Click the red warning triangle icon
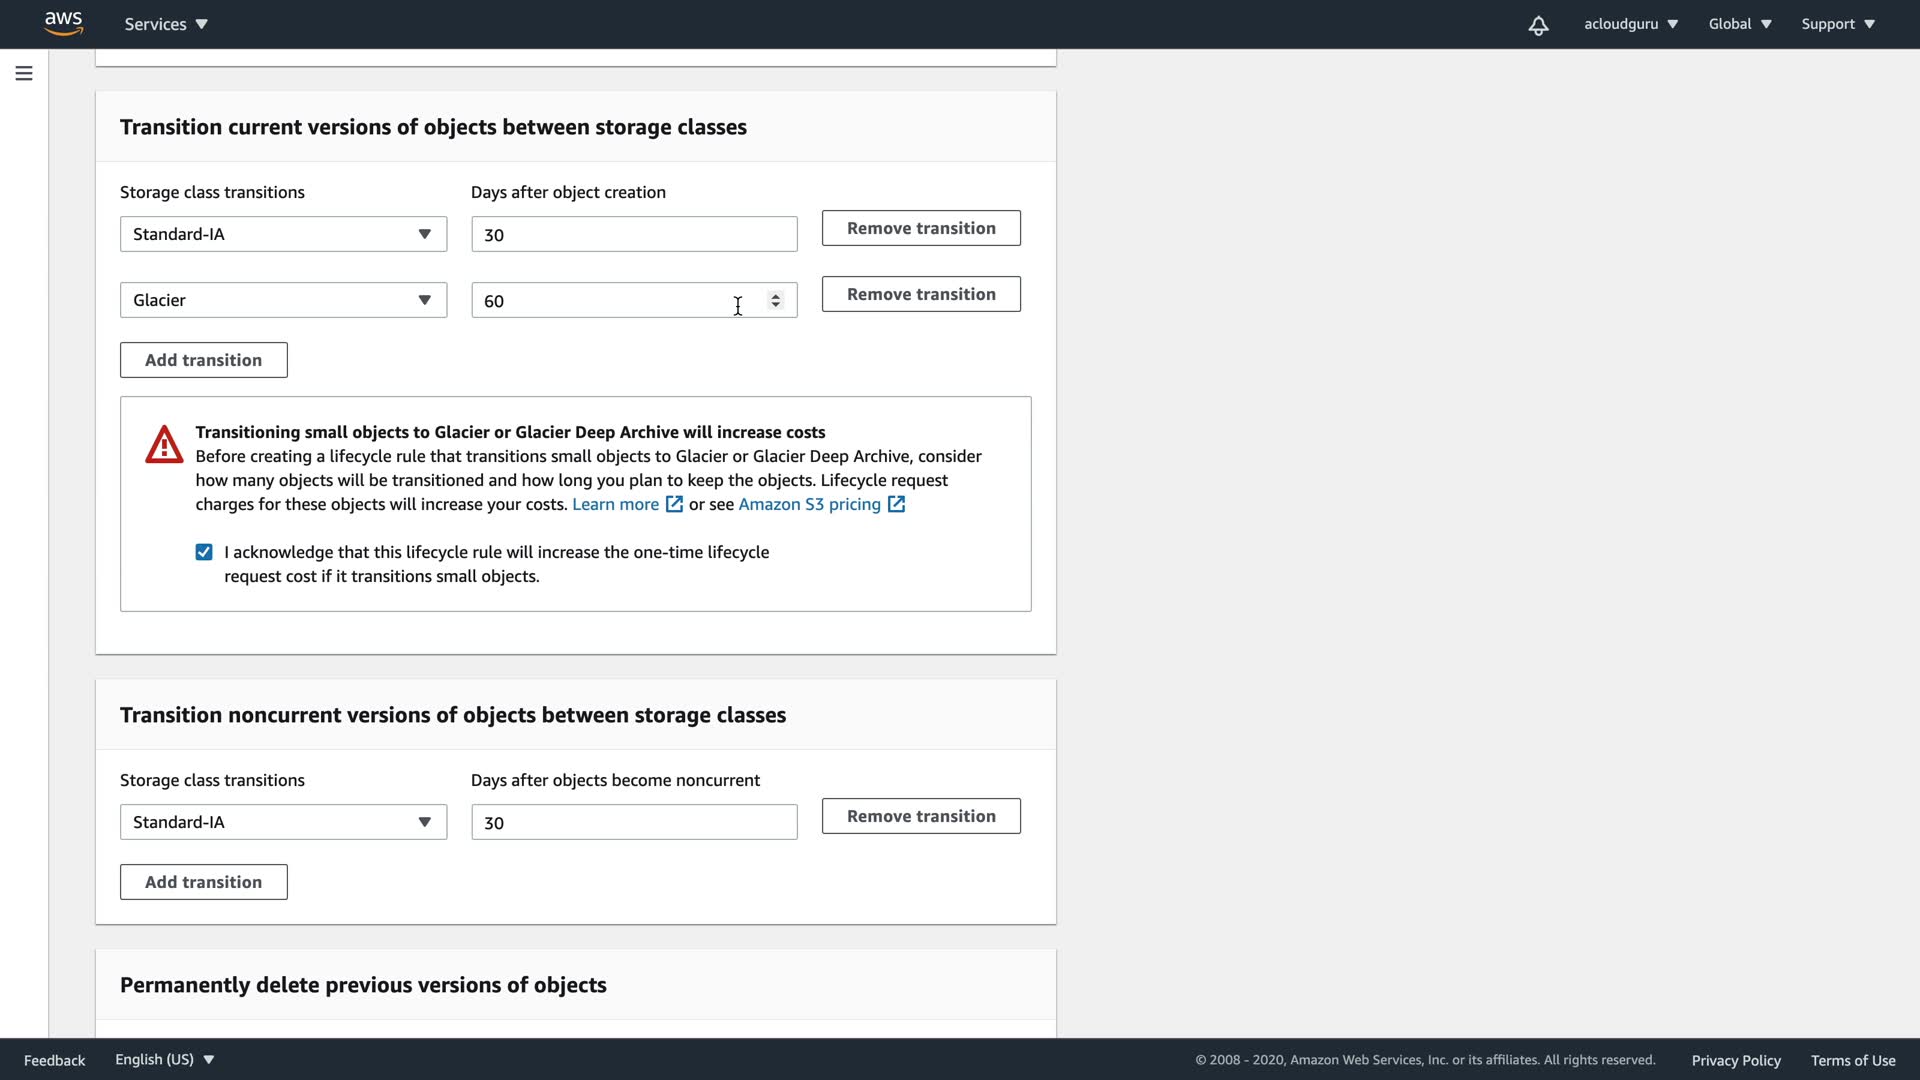The image size is (1920, 1080). 164,445
